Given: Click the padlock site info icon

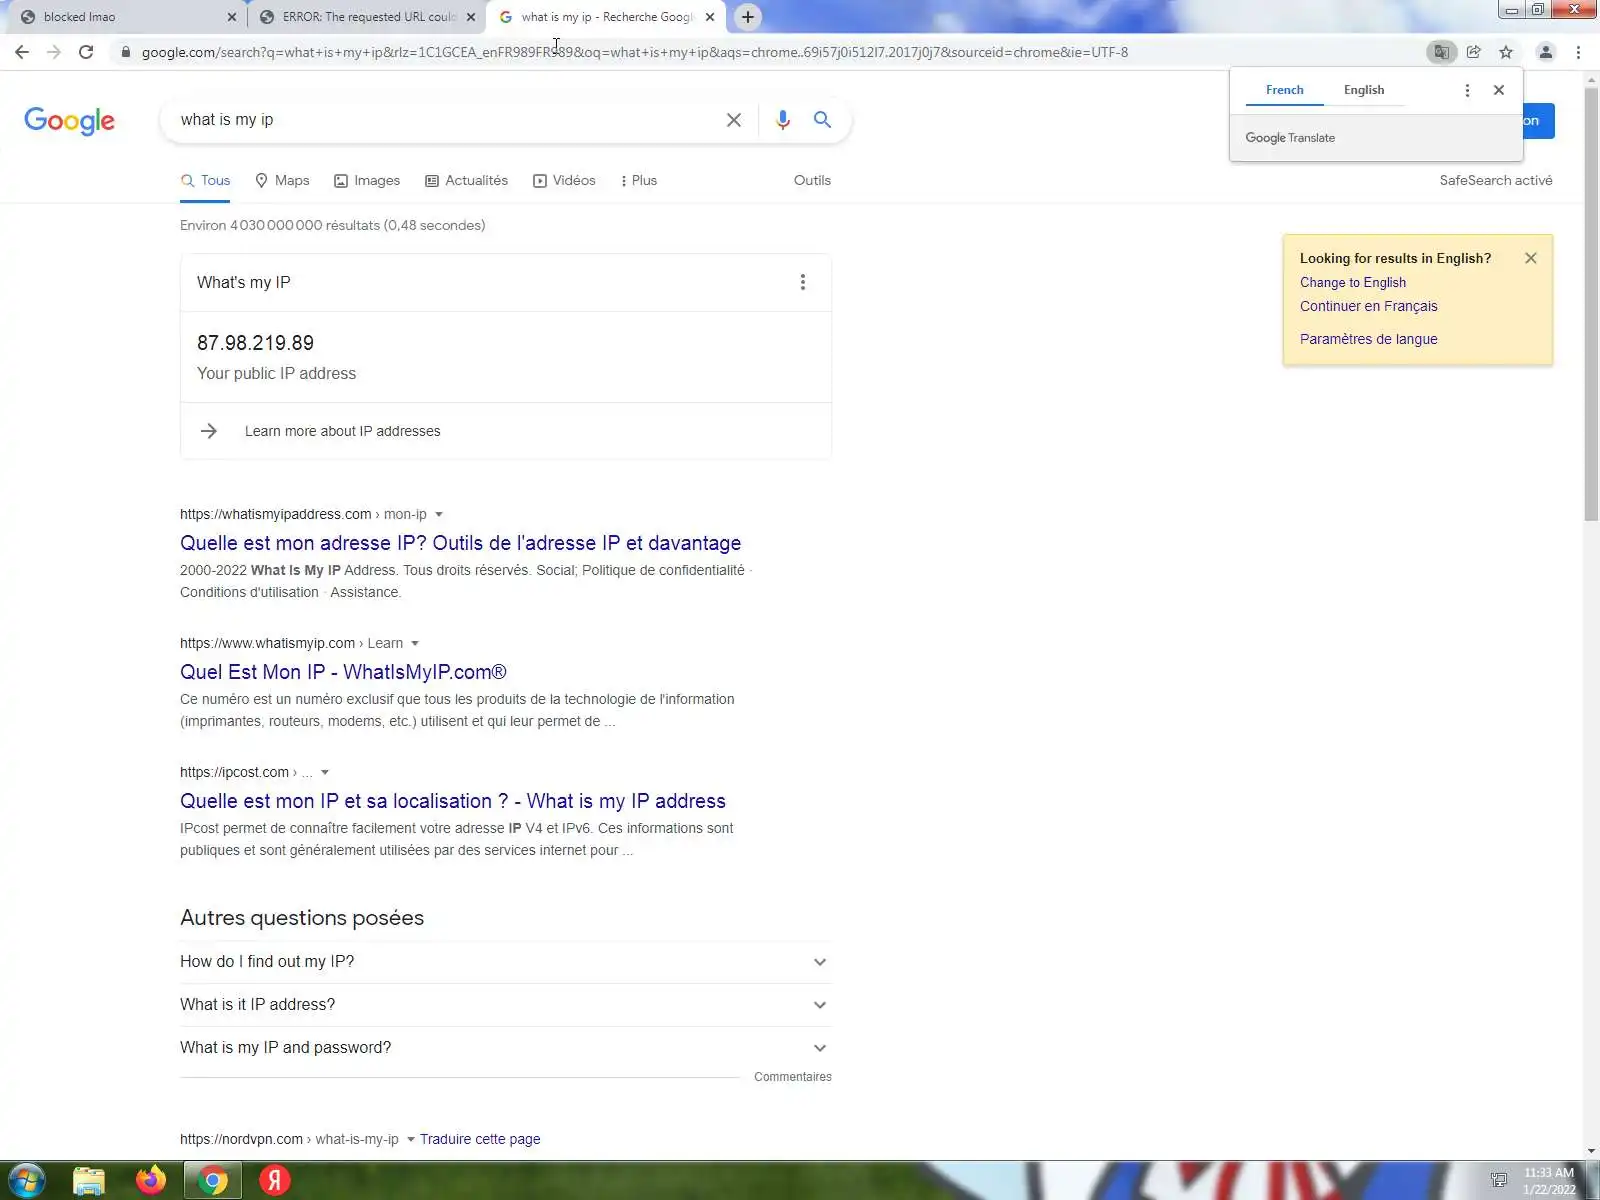Looking at the screenshot, I should coord(125,52).
